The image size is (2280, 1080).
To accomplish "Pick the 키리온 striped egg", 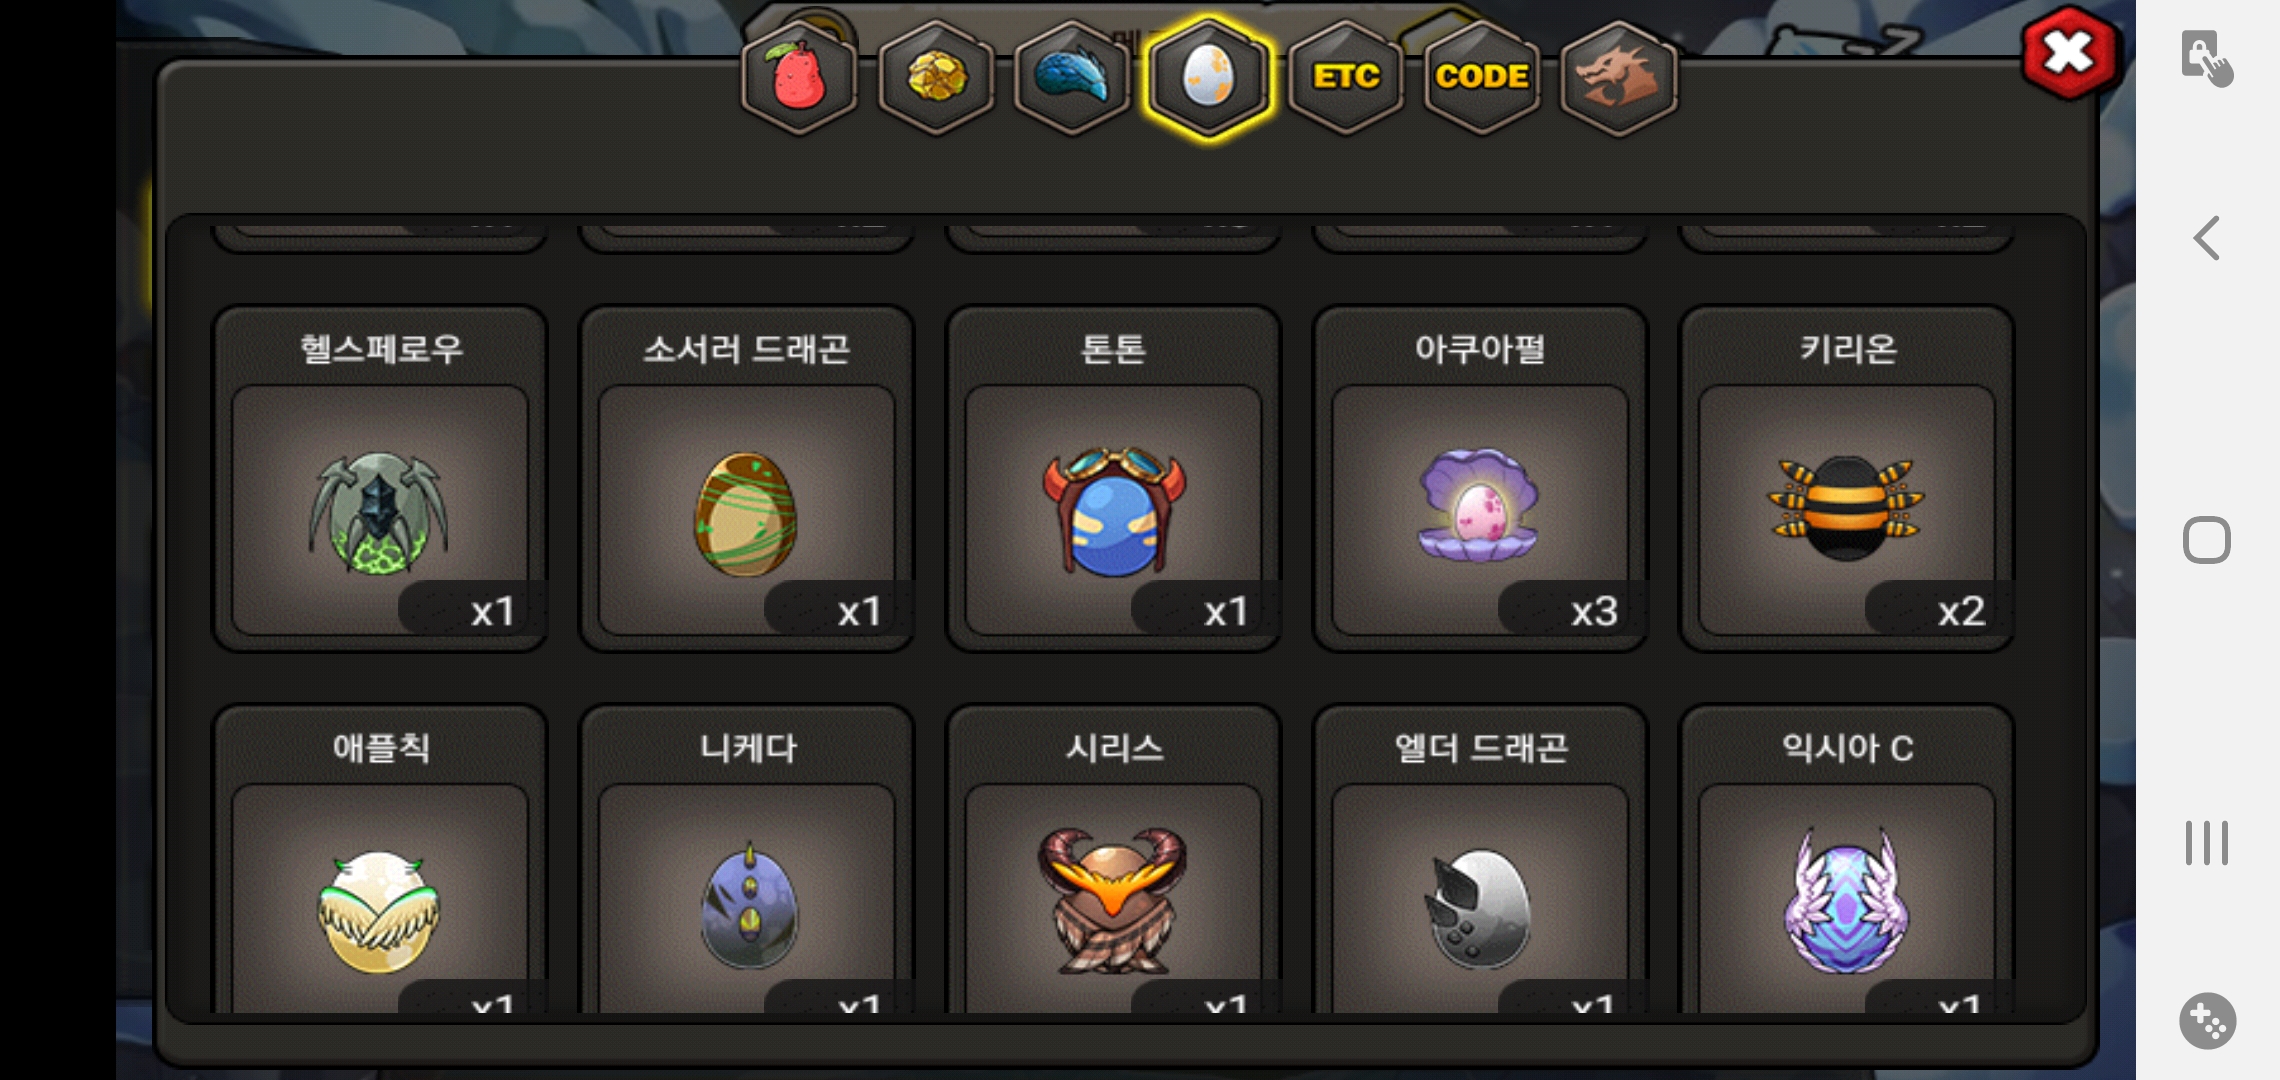I will pos(1847,479).
